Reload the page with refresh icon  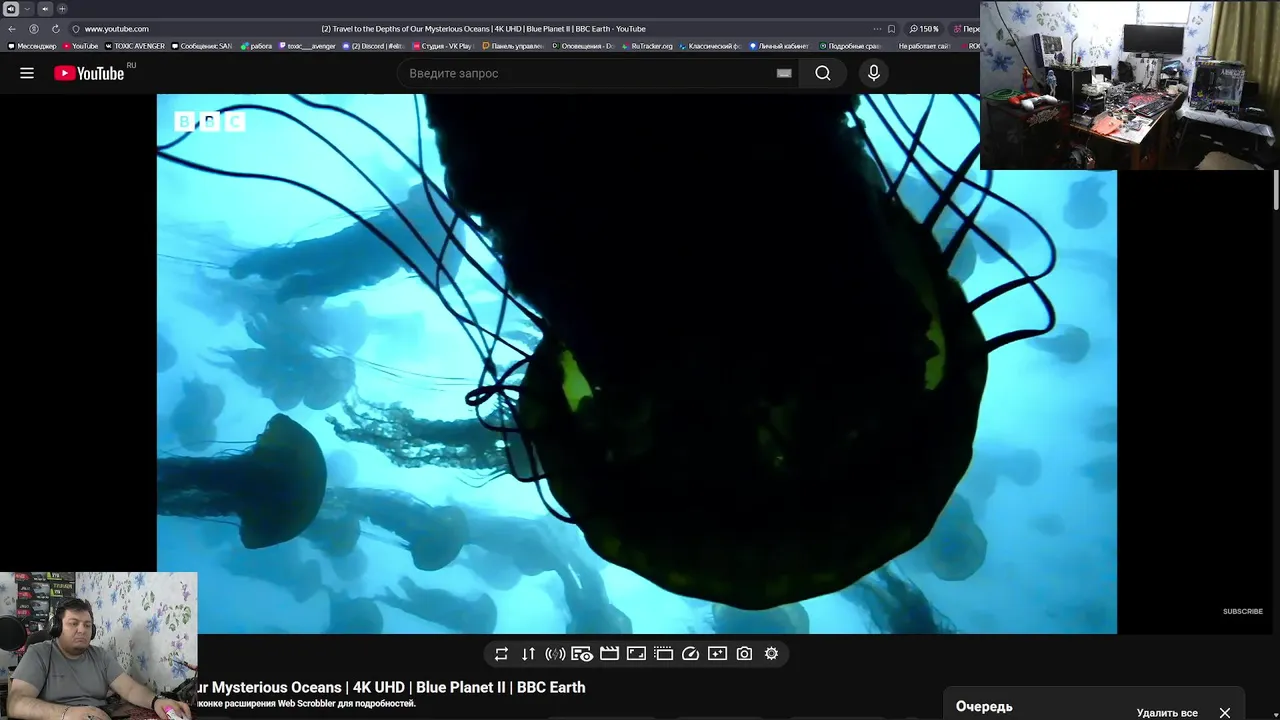coord(55,29)
